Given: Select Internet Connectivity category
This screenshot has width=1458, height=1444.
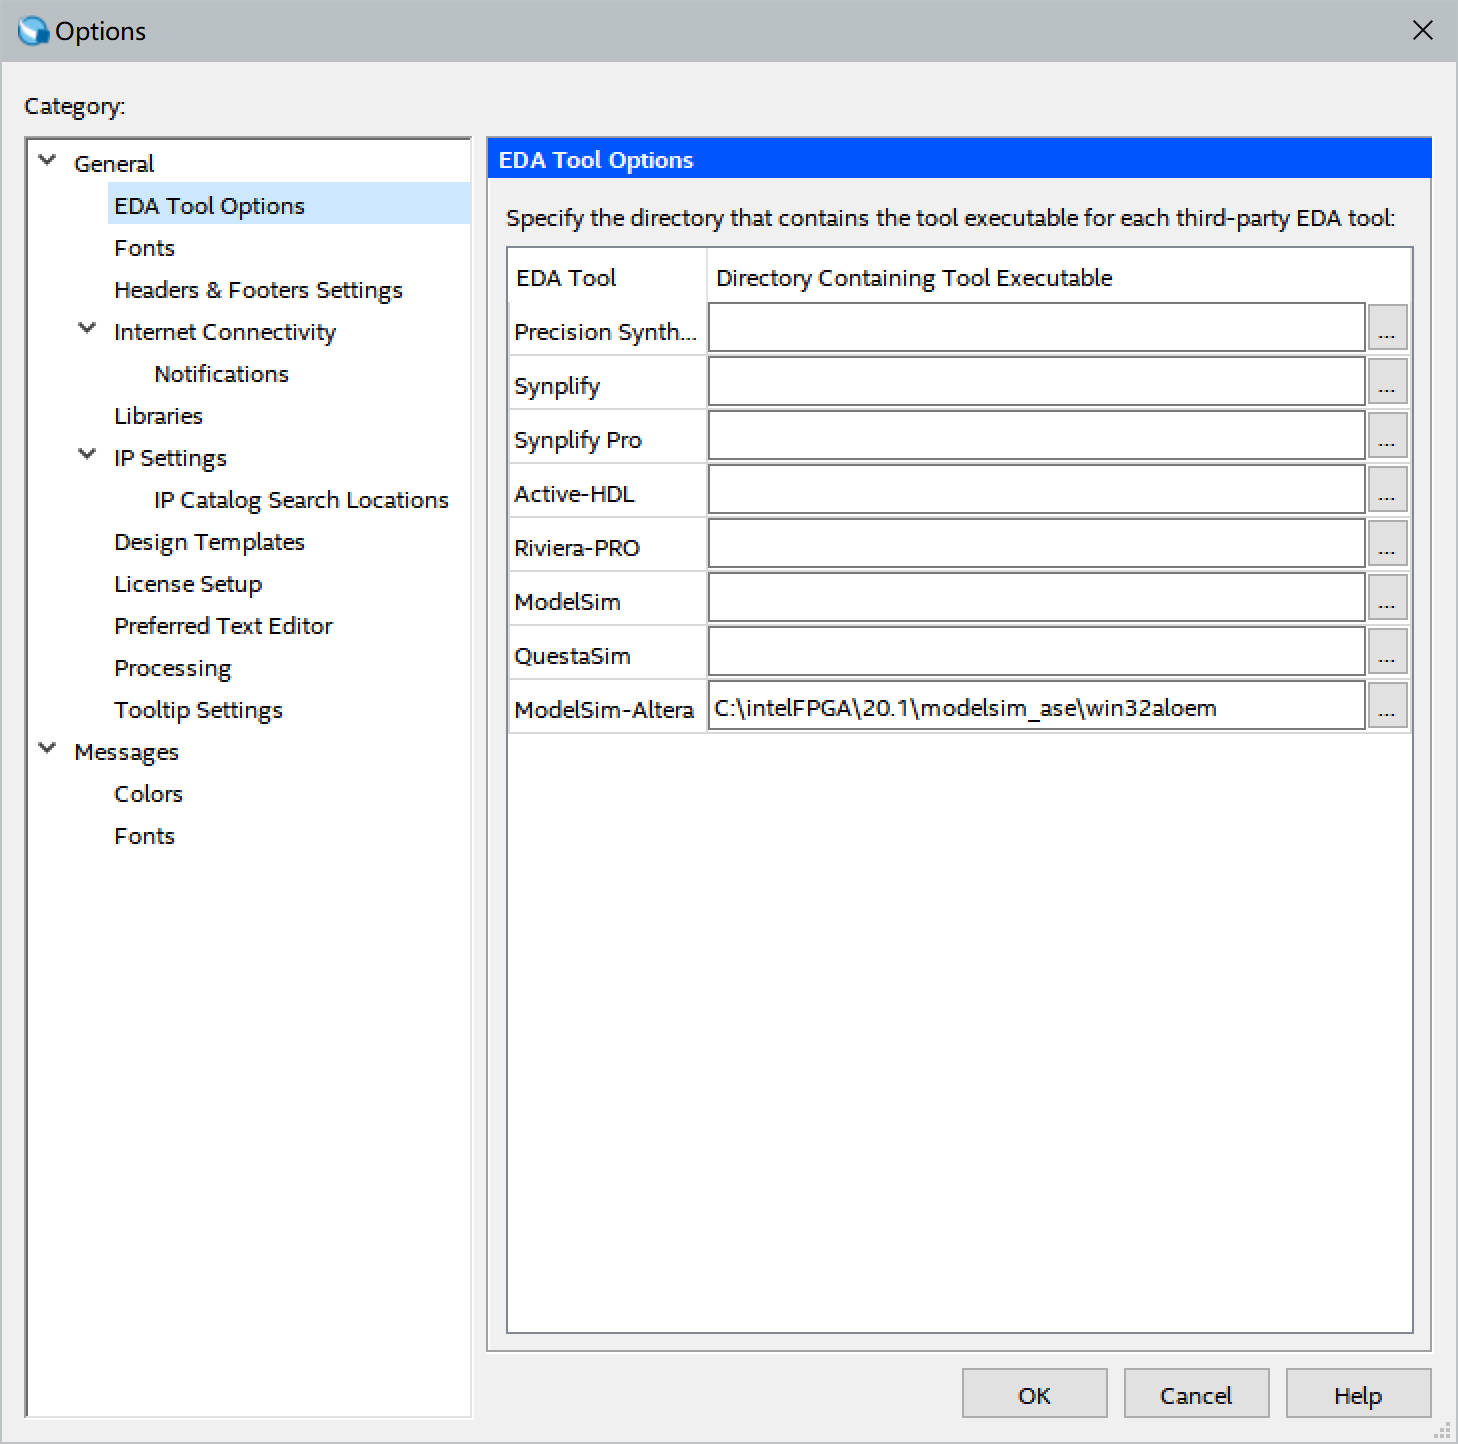Looking at the screenshot, I should pos(225,331).
